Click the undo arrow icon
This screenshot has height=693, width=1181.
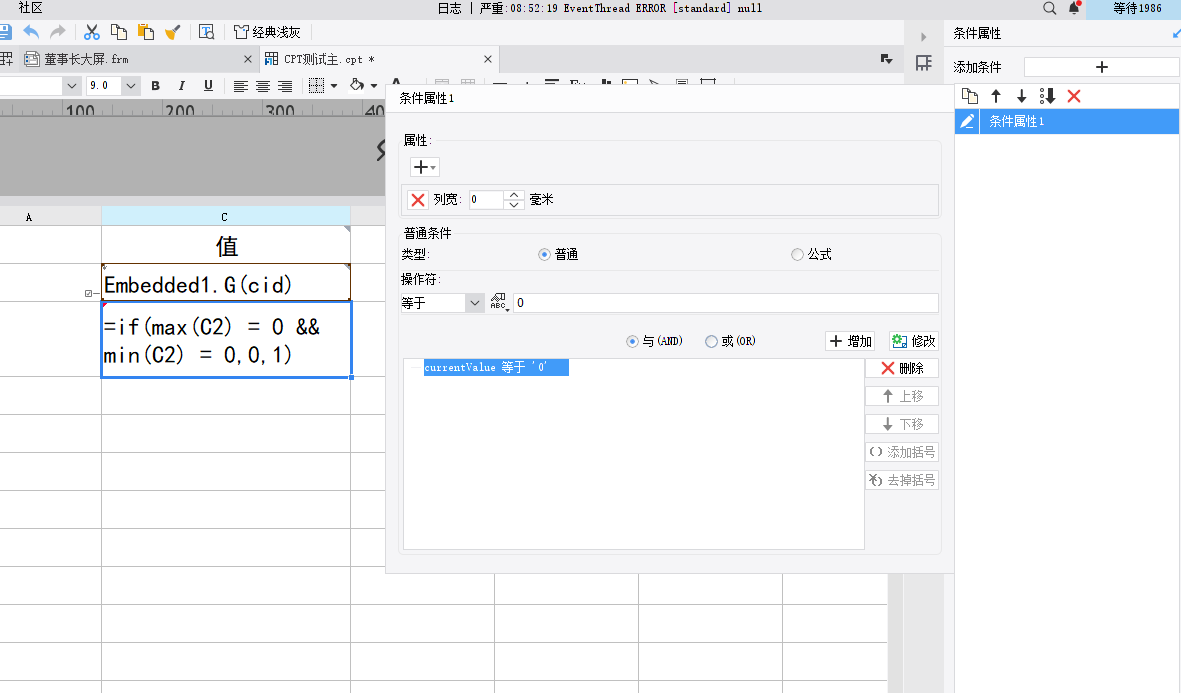coord(32,32)
